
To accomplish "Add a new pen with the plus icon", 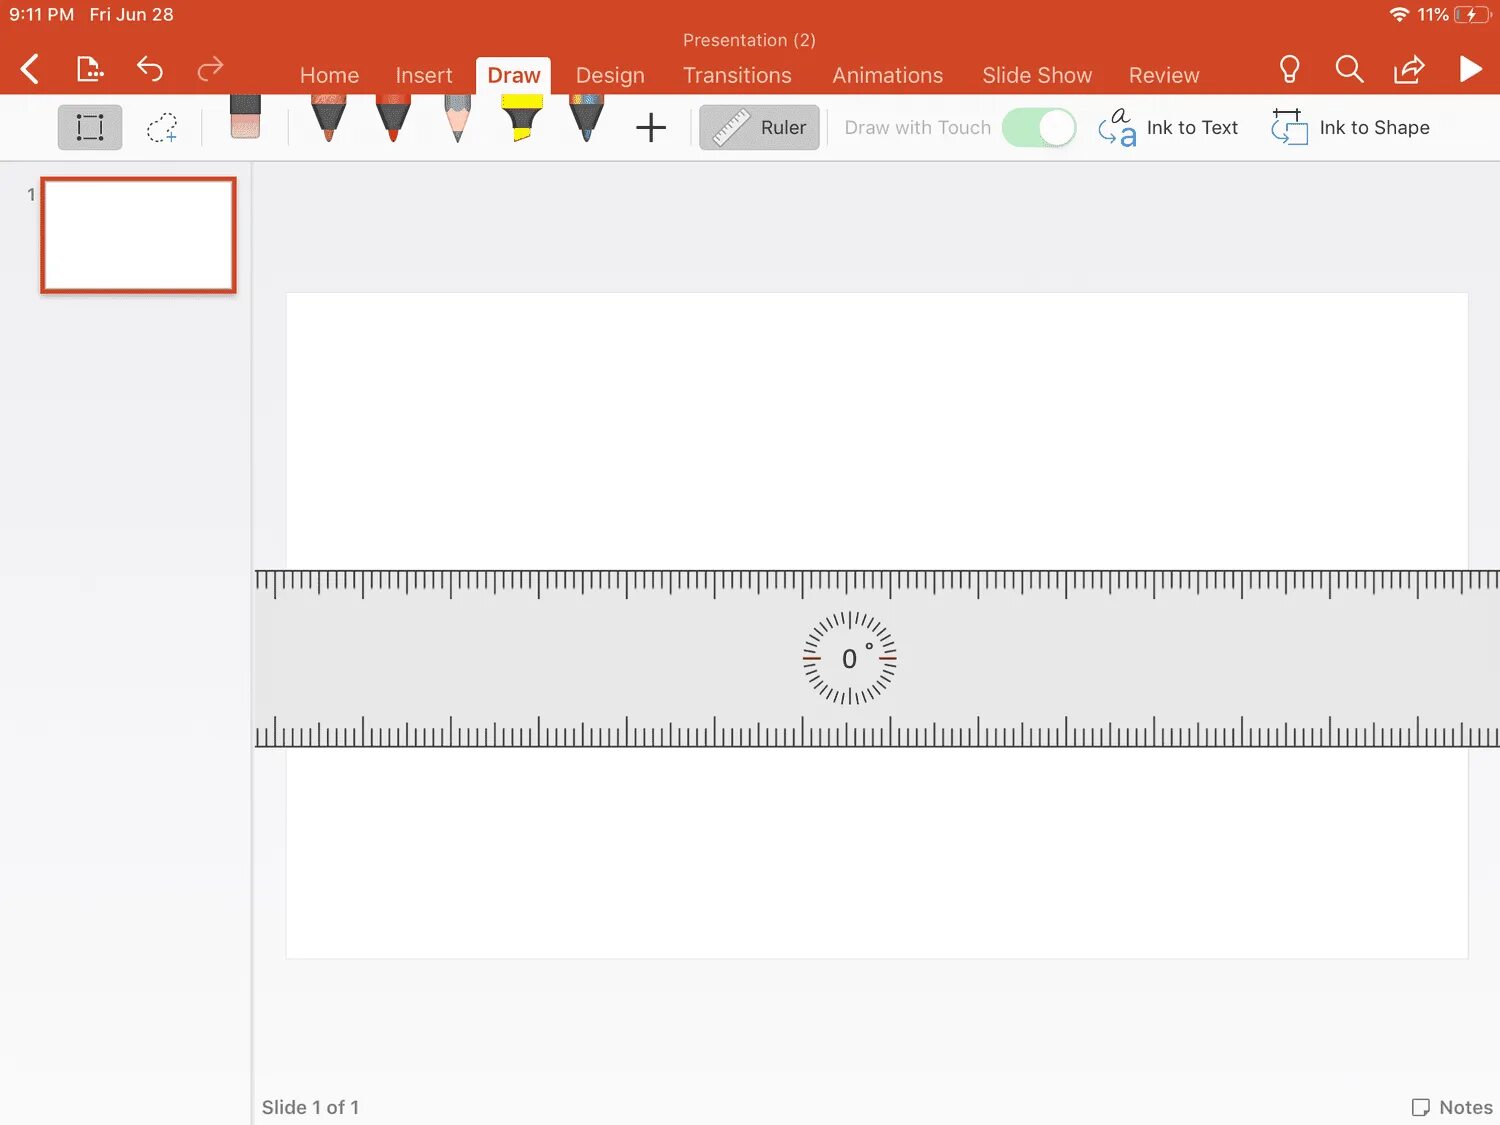I will [651, 128].
